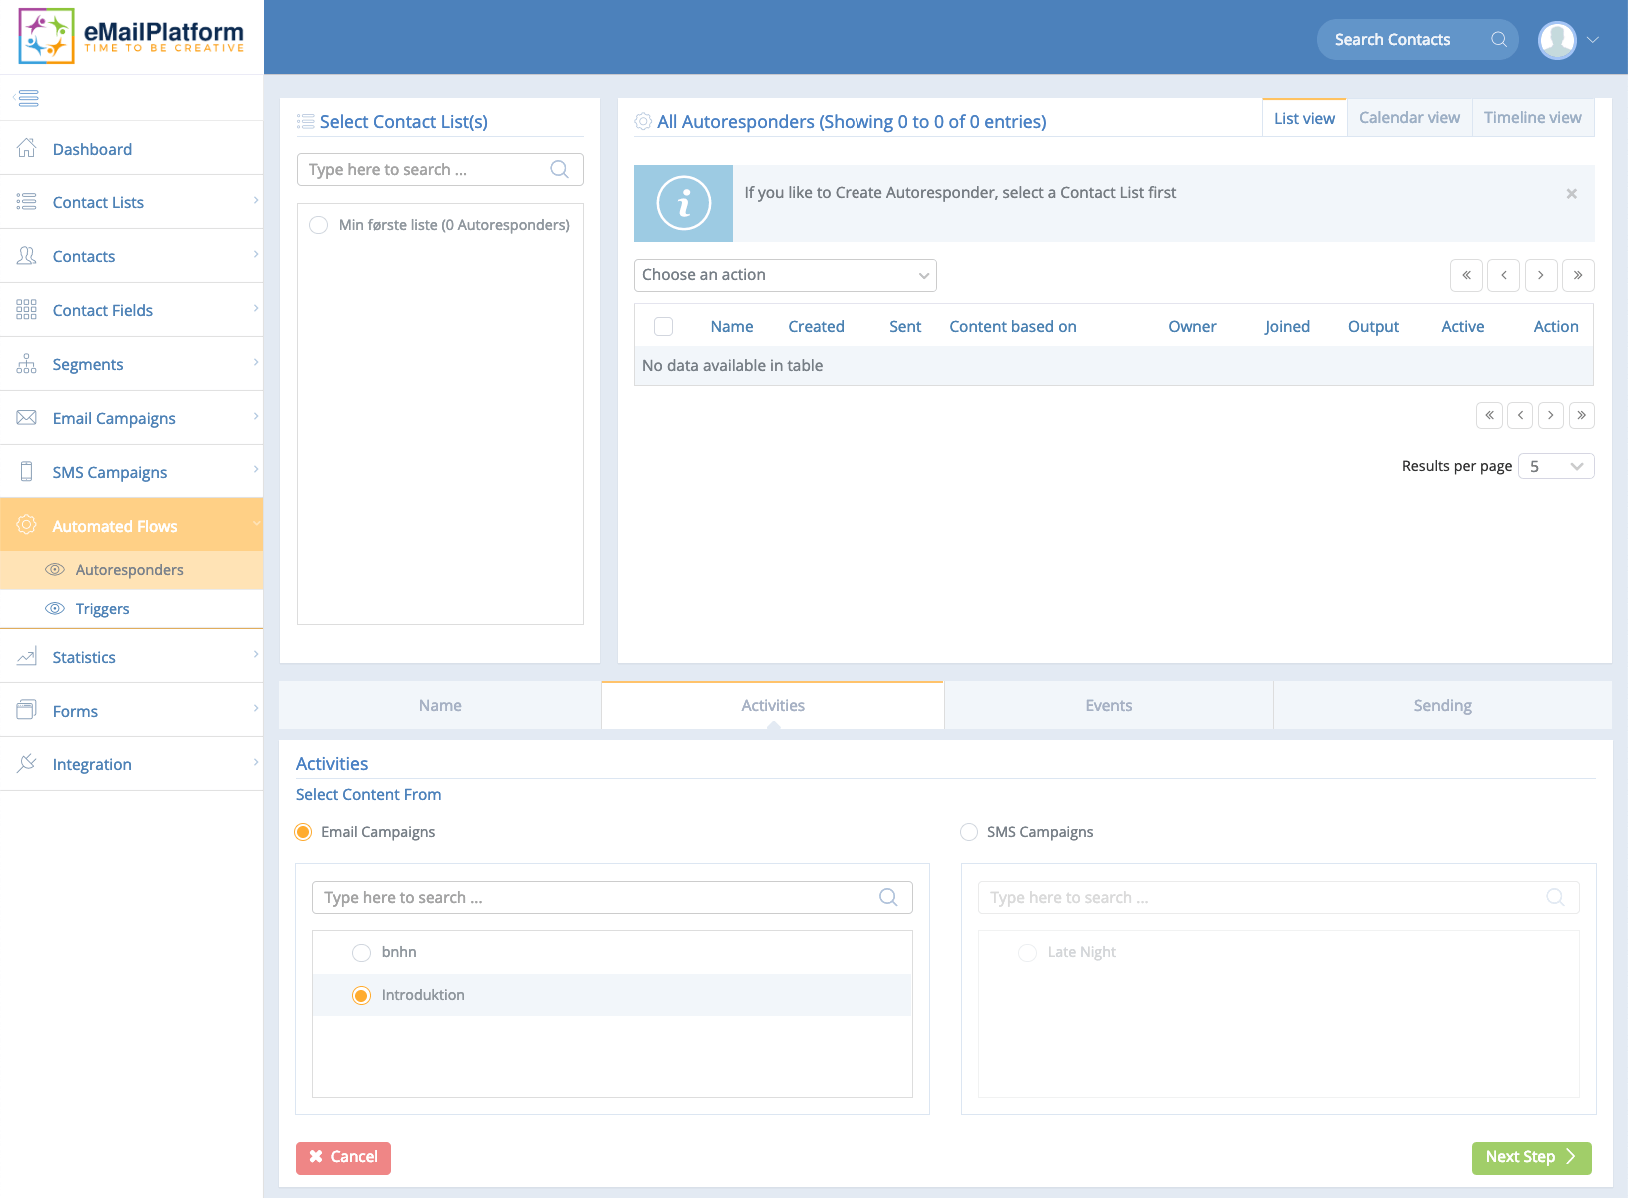Click the Statistics chart icon
Image resolution: width=1628 pixels, height=1198 pixels.
(27, 656)
